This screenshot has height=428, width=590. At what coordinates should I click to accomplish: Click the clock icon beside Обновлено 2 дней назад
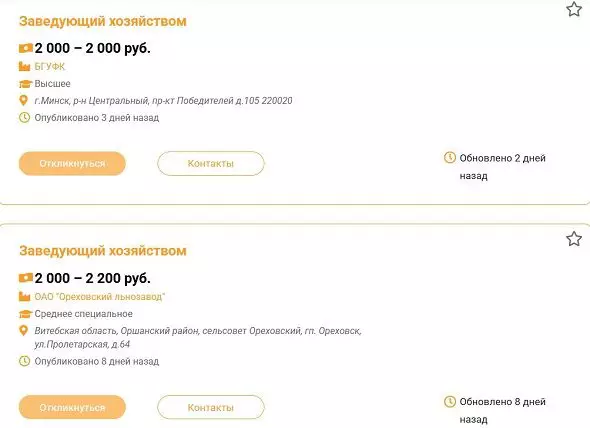click(450, 157)
